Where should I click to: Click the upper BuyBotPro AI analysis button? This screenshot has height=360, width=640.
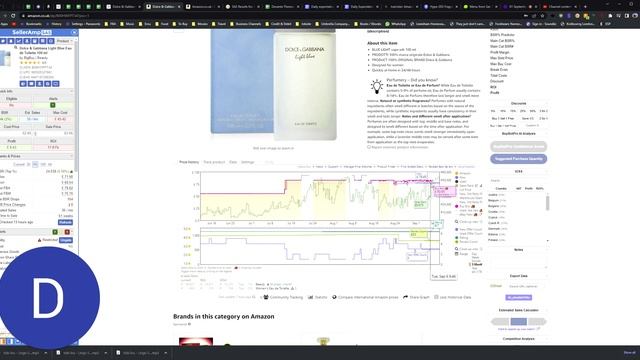click(x=518, y=147)
